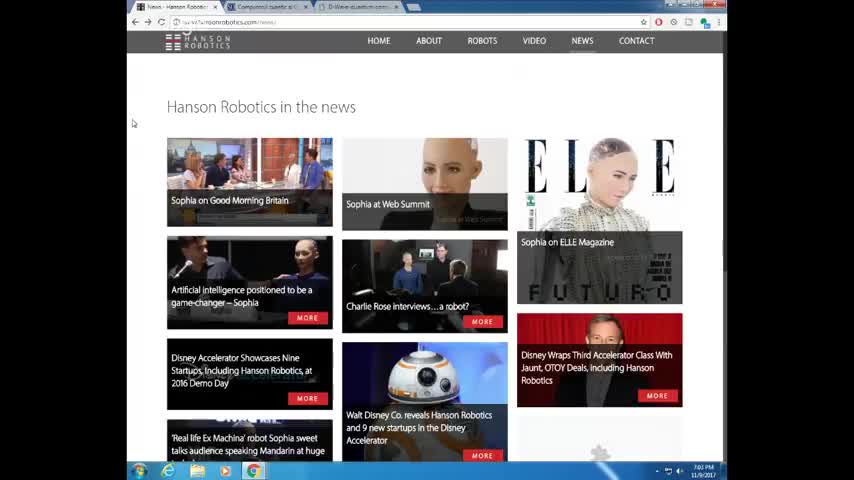Click MORE on Walt Disney Co. reveals card
The image size is (854, 480).
483,455
